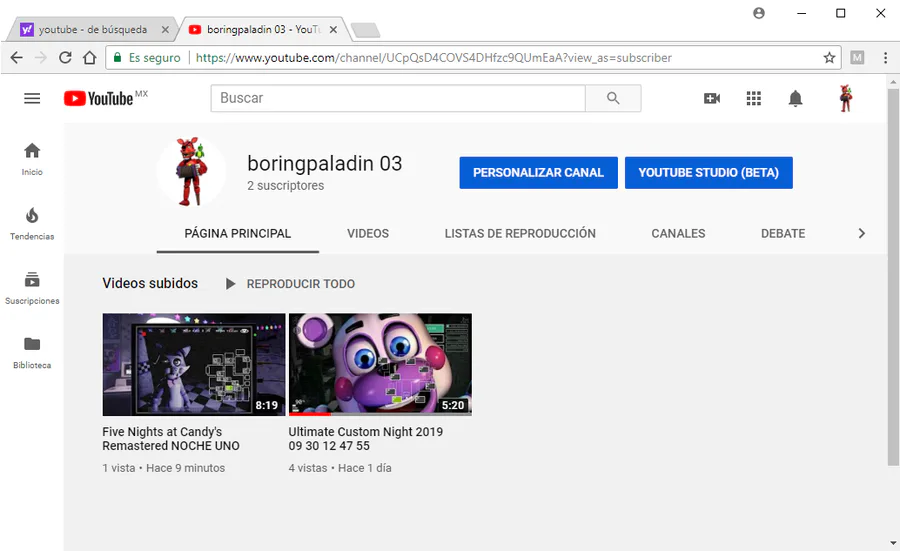Click the browser home icon
The width and height of the screenshot is (900, 551).
pos(90,57)
